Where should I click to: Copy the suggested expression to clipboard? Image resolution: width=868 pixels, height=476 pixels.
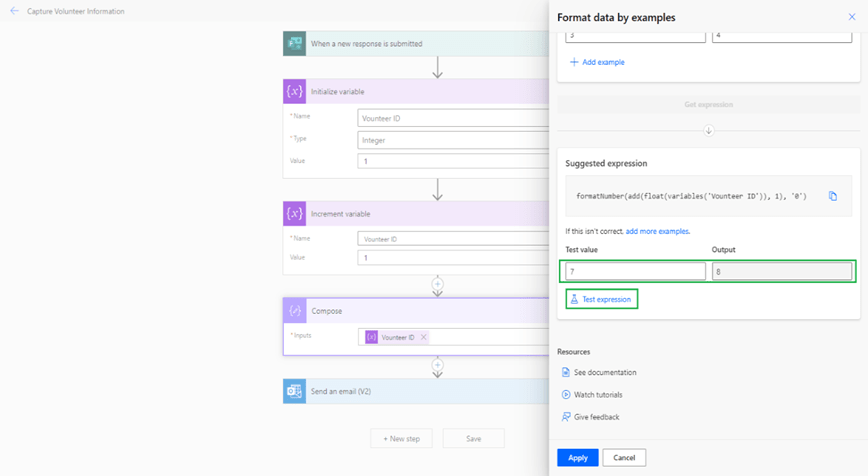coord(832,196)
